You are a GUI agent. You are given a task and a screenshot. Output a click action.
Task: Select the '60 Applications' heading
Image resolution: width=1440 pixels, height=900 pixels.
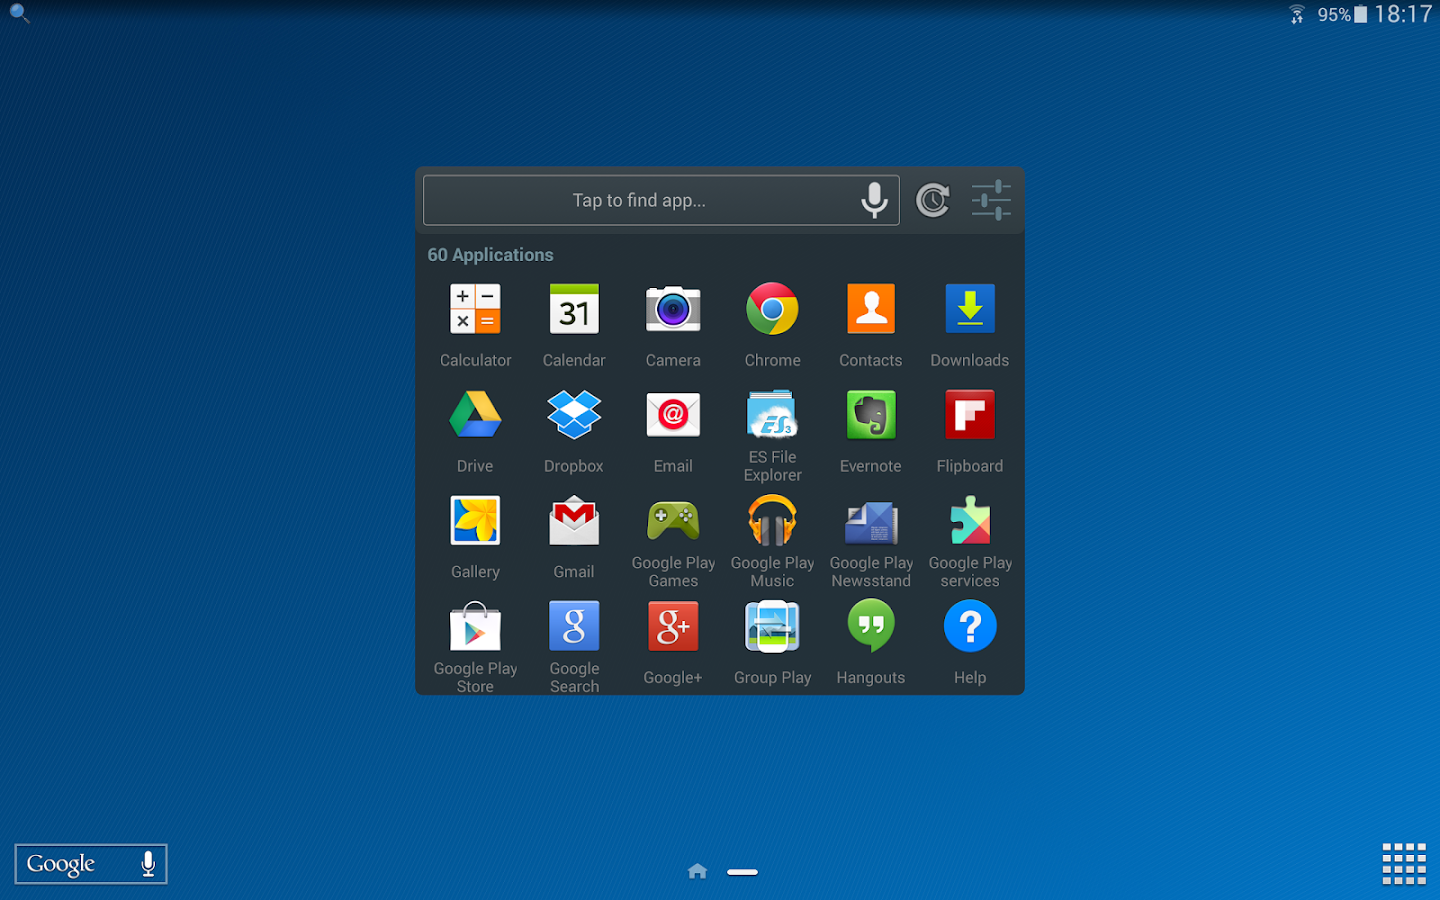click(490, 255)
